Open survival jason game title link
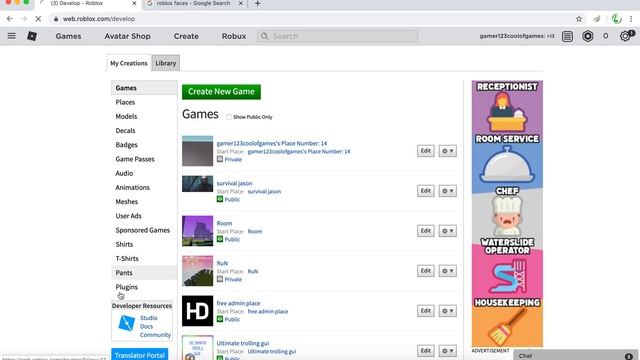Screen dimensions: 640x360 (234, 183)
